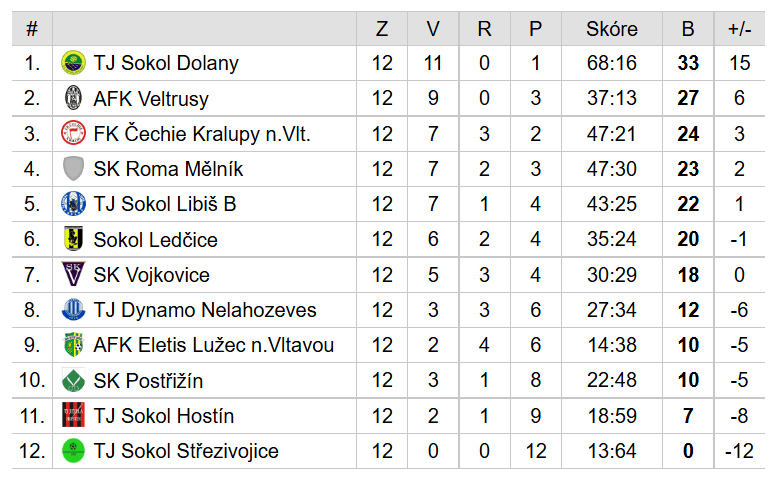
Task: Click the SK Vojkovice pennant logo
Action: click(73, 275)
